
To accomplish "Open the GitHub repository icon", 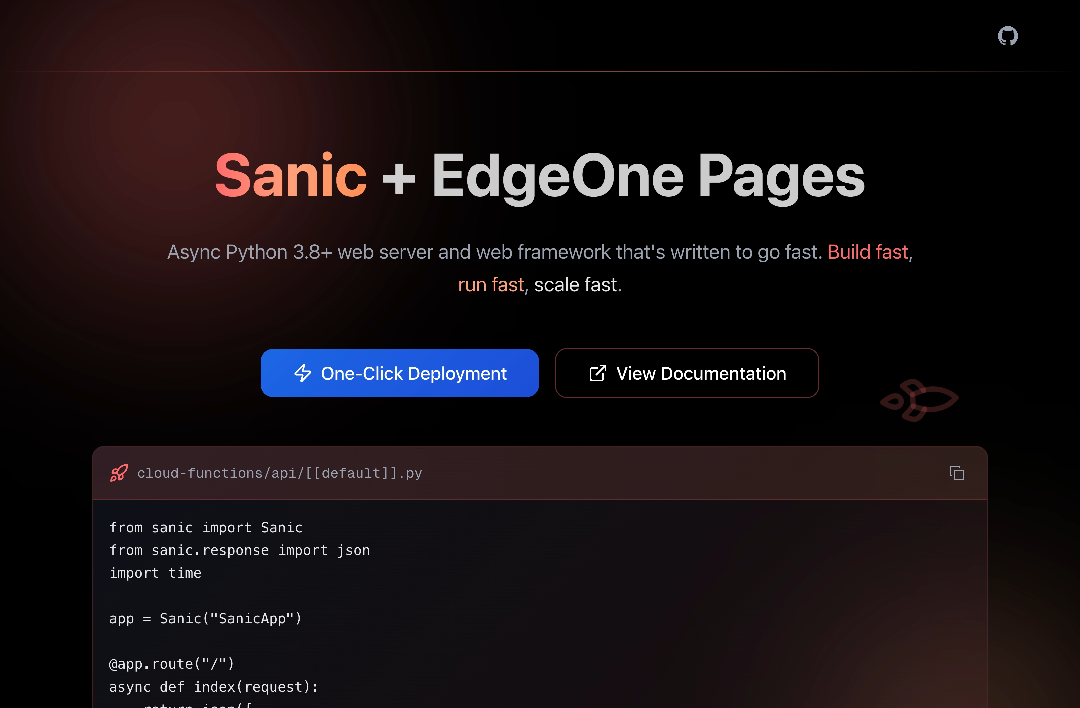I will point(1008,36).
